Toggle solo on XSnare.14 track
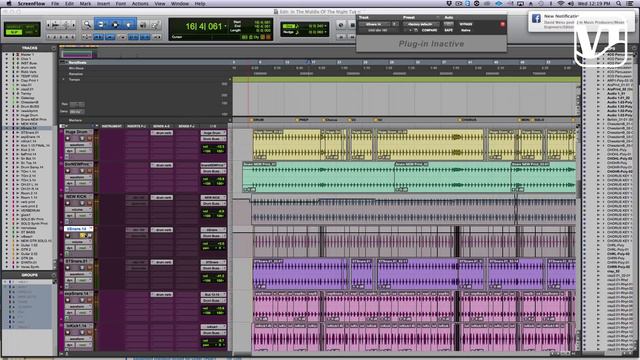The image size is (640, 360). [82, 236]
